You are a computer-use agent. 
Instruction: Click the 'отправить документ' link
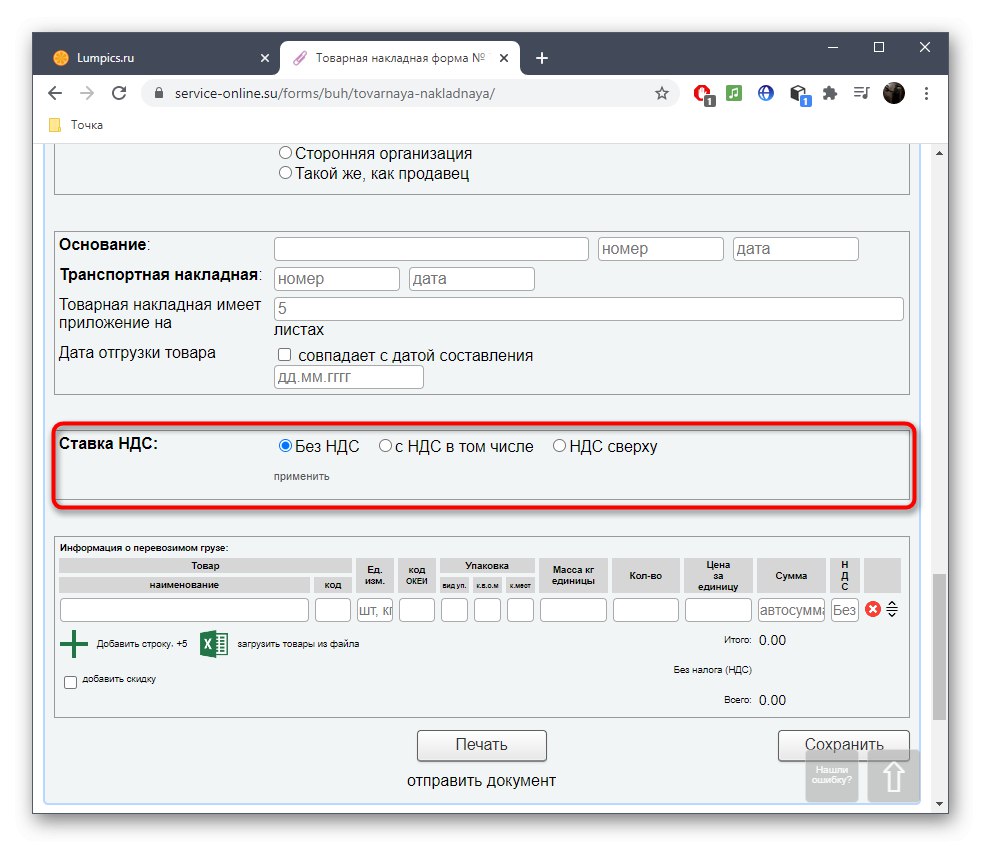481,781
